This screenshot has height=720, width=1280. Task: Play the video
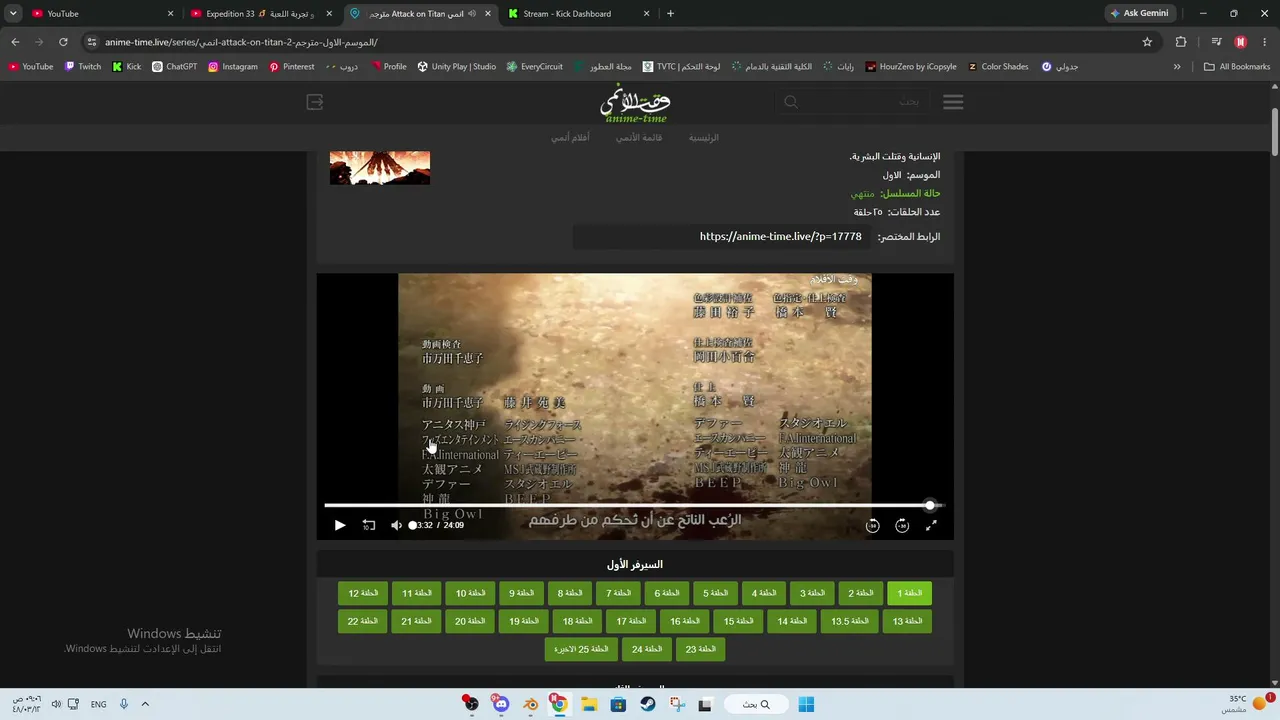tap(340, 525)
